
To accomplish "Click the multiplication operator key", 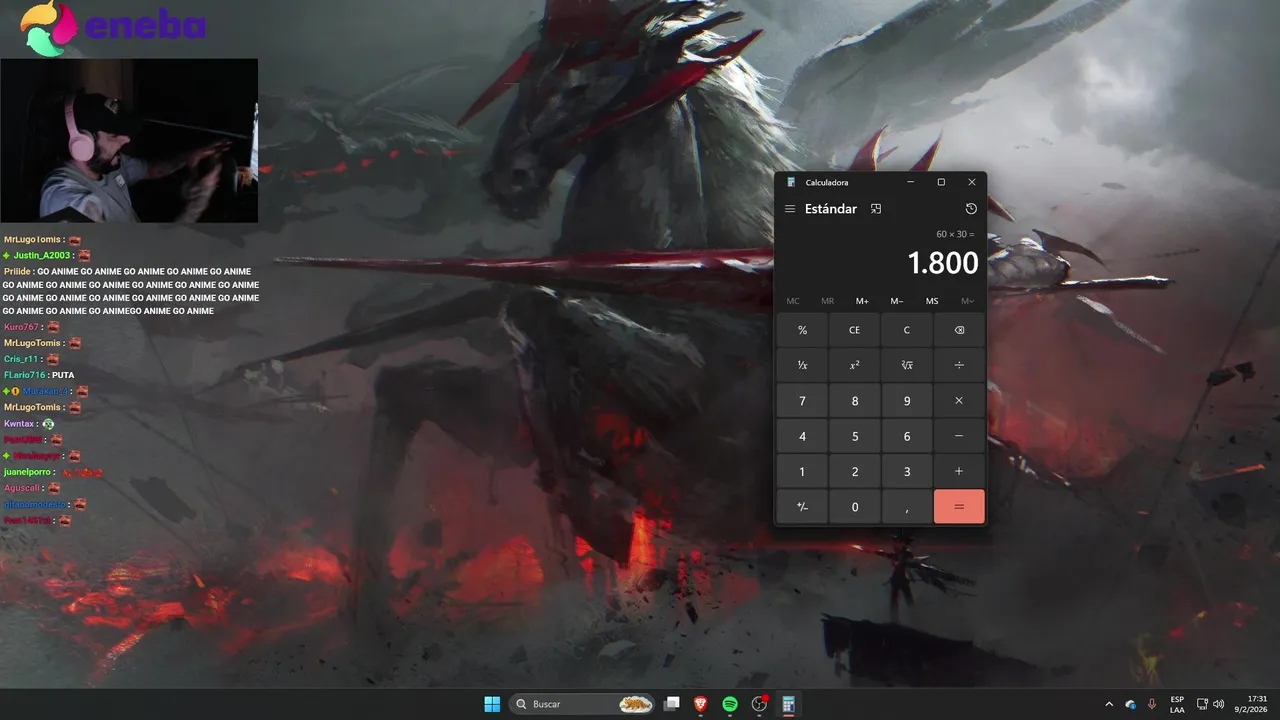I will (x=959, y=401).
